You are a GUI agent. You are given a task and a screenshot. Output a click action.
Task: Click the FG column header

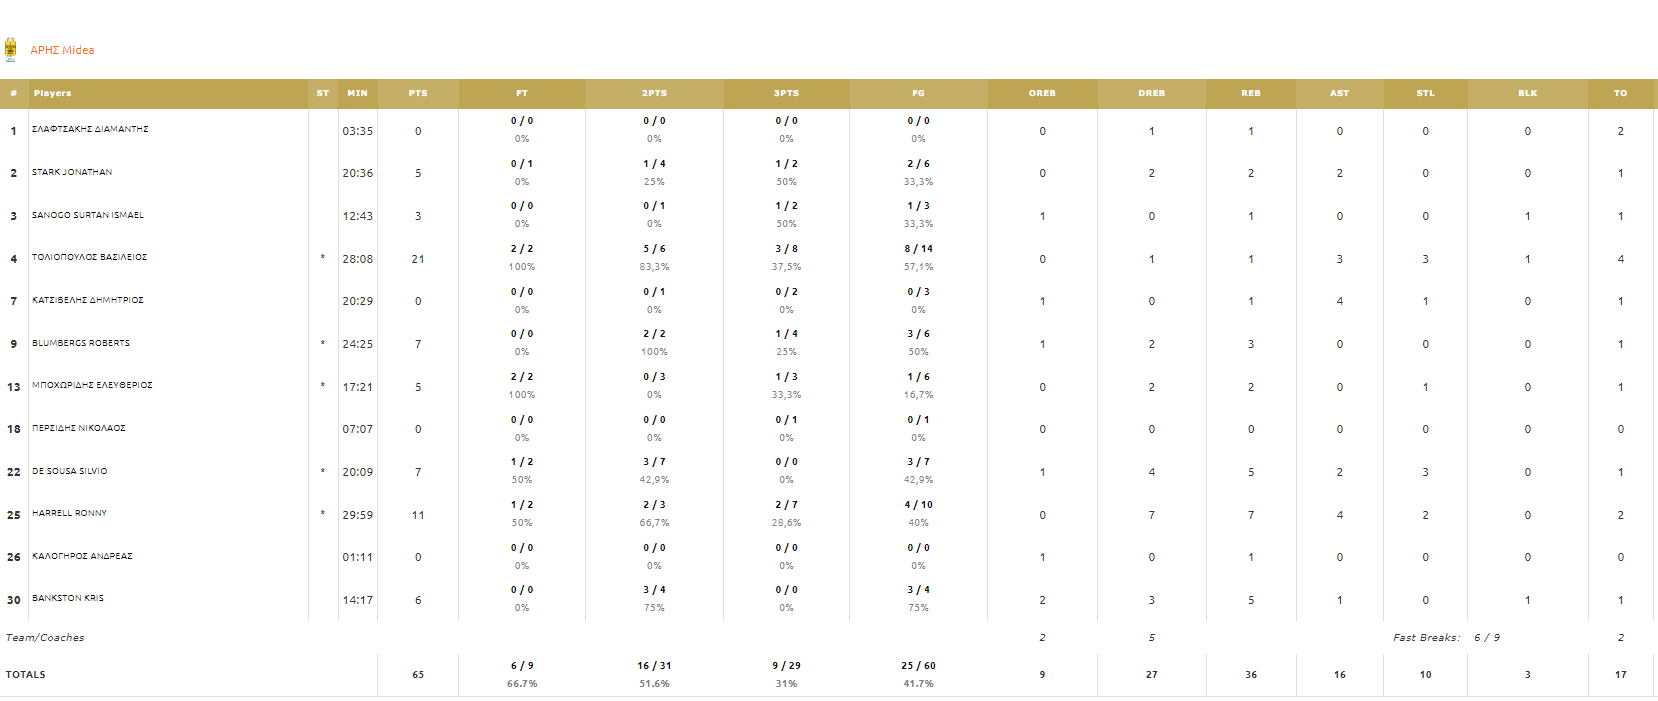(918, 93)
